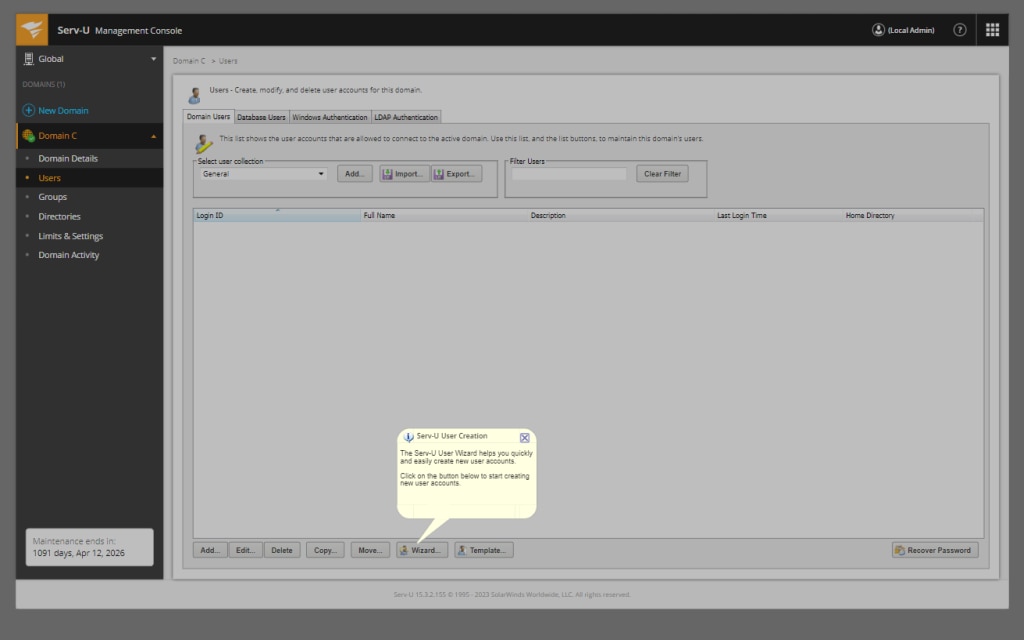Open the Serv-U apps grid icon
Image resolution: width=1024 pixels, height=640 pixels.
(x=992, y=29)
